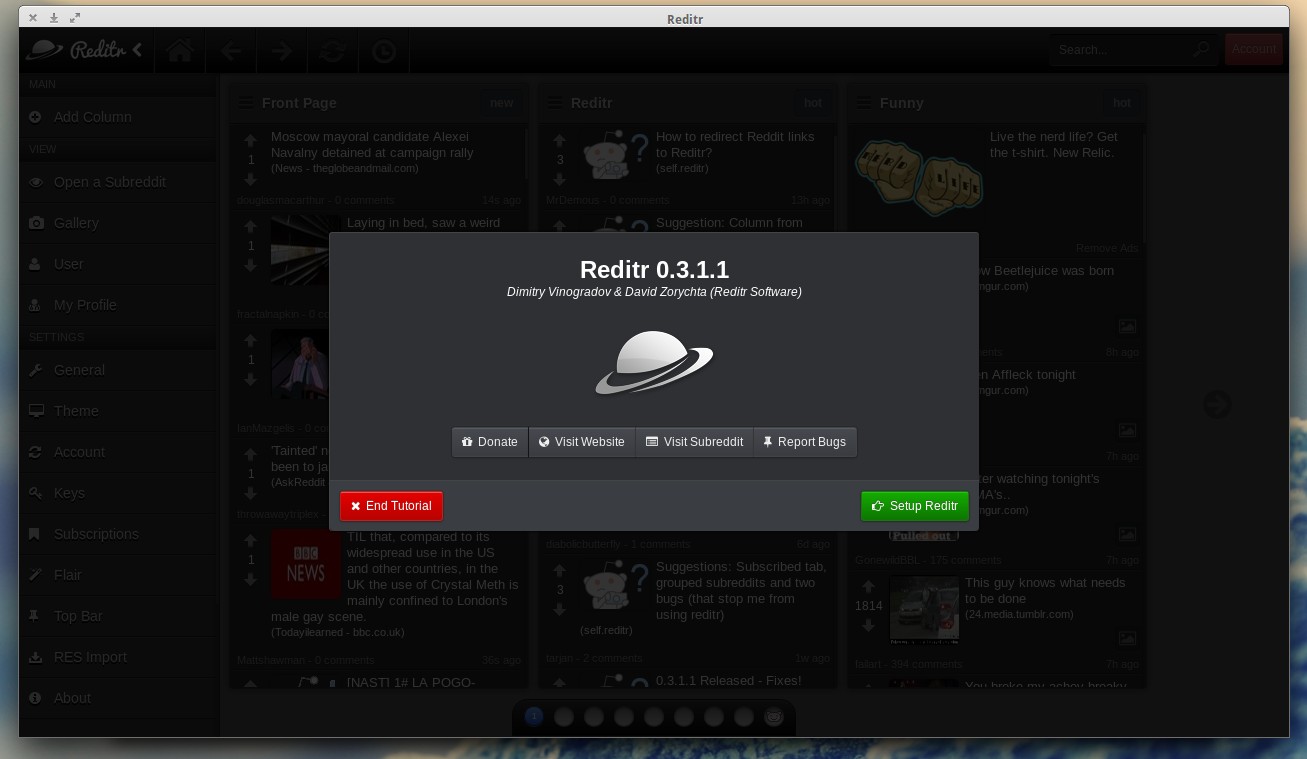Collapse the sidebar with the chevron by the logo
This screenshot has width=1307, height=759.
click(137, 49)
